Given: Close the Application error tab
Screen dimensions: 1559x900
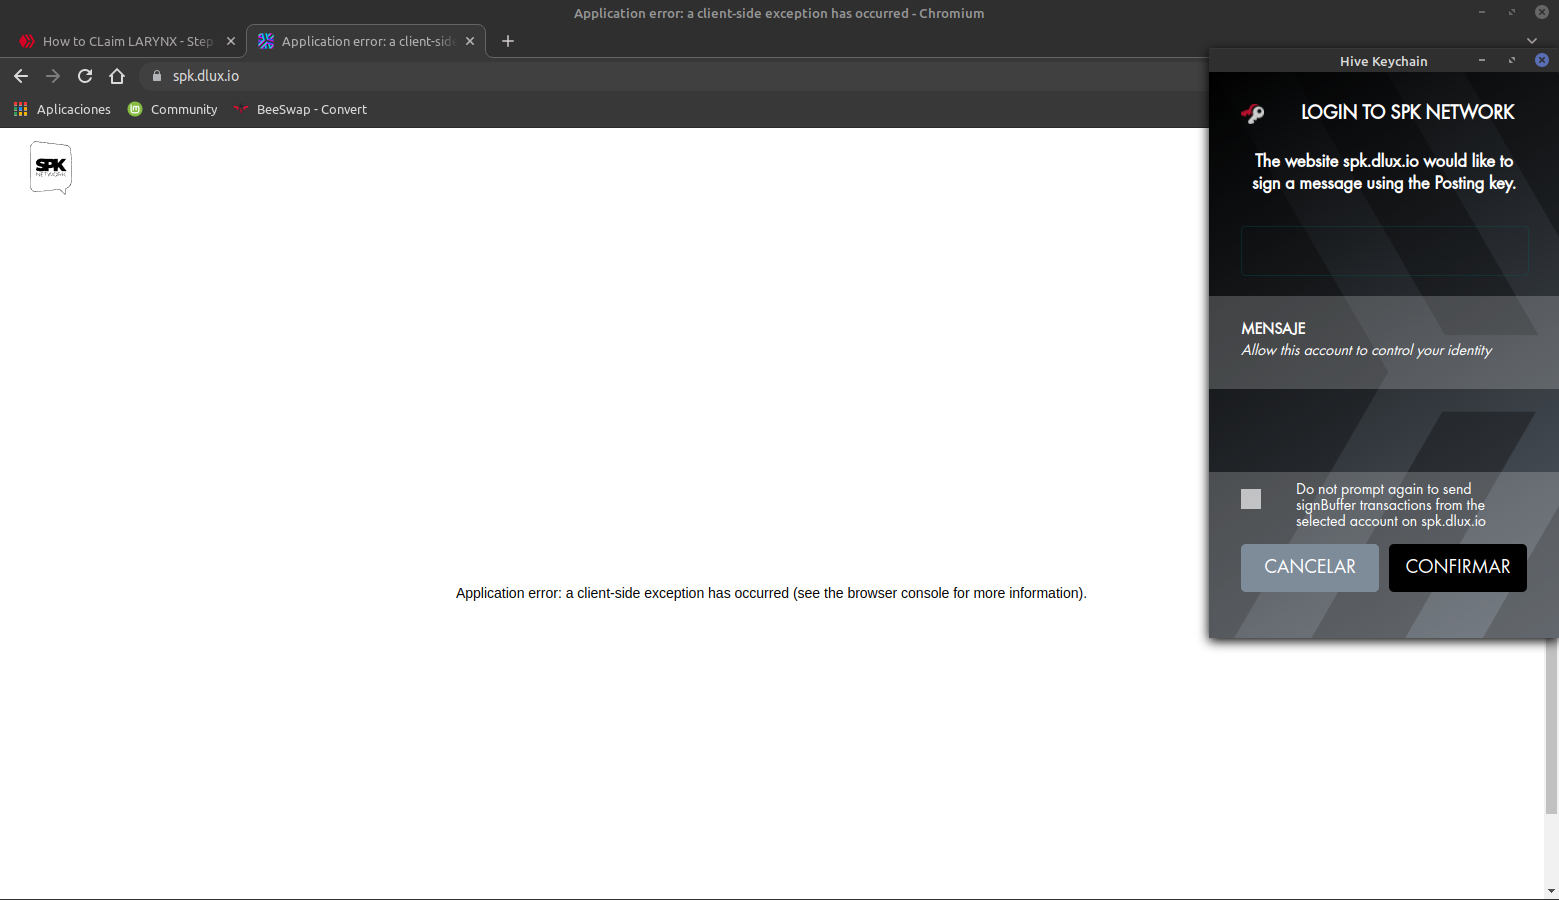Looking at the screenshot, I should (470, 41).
